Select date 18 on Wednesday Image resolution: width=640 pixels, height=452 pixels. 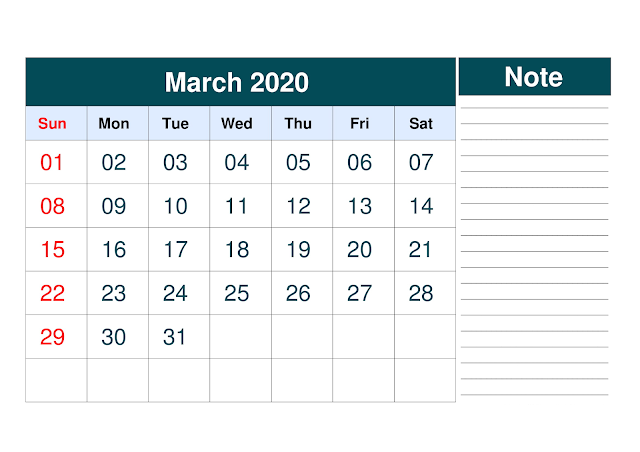tap(237, 250)
